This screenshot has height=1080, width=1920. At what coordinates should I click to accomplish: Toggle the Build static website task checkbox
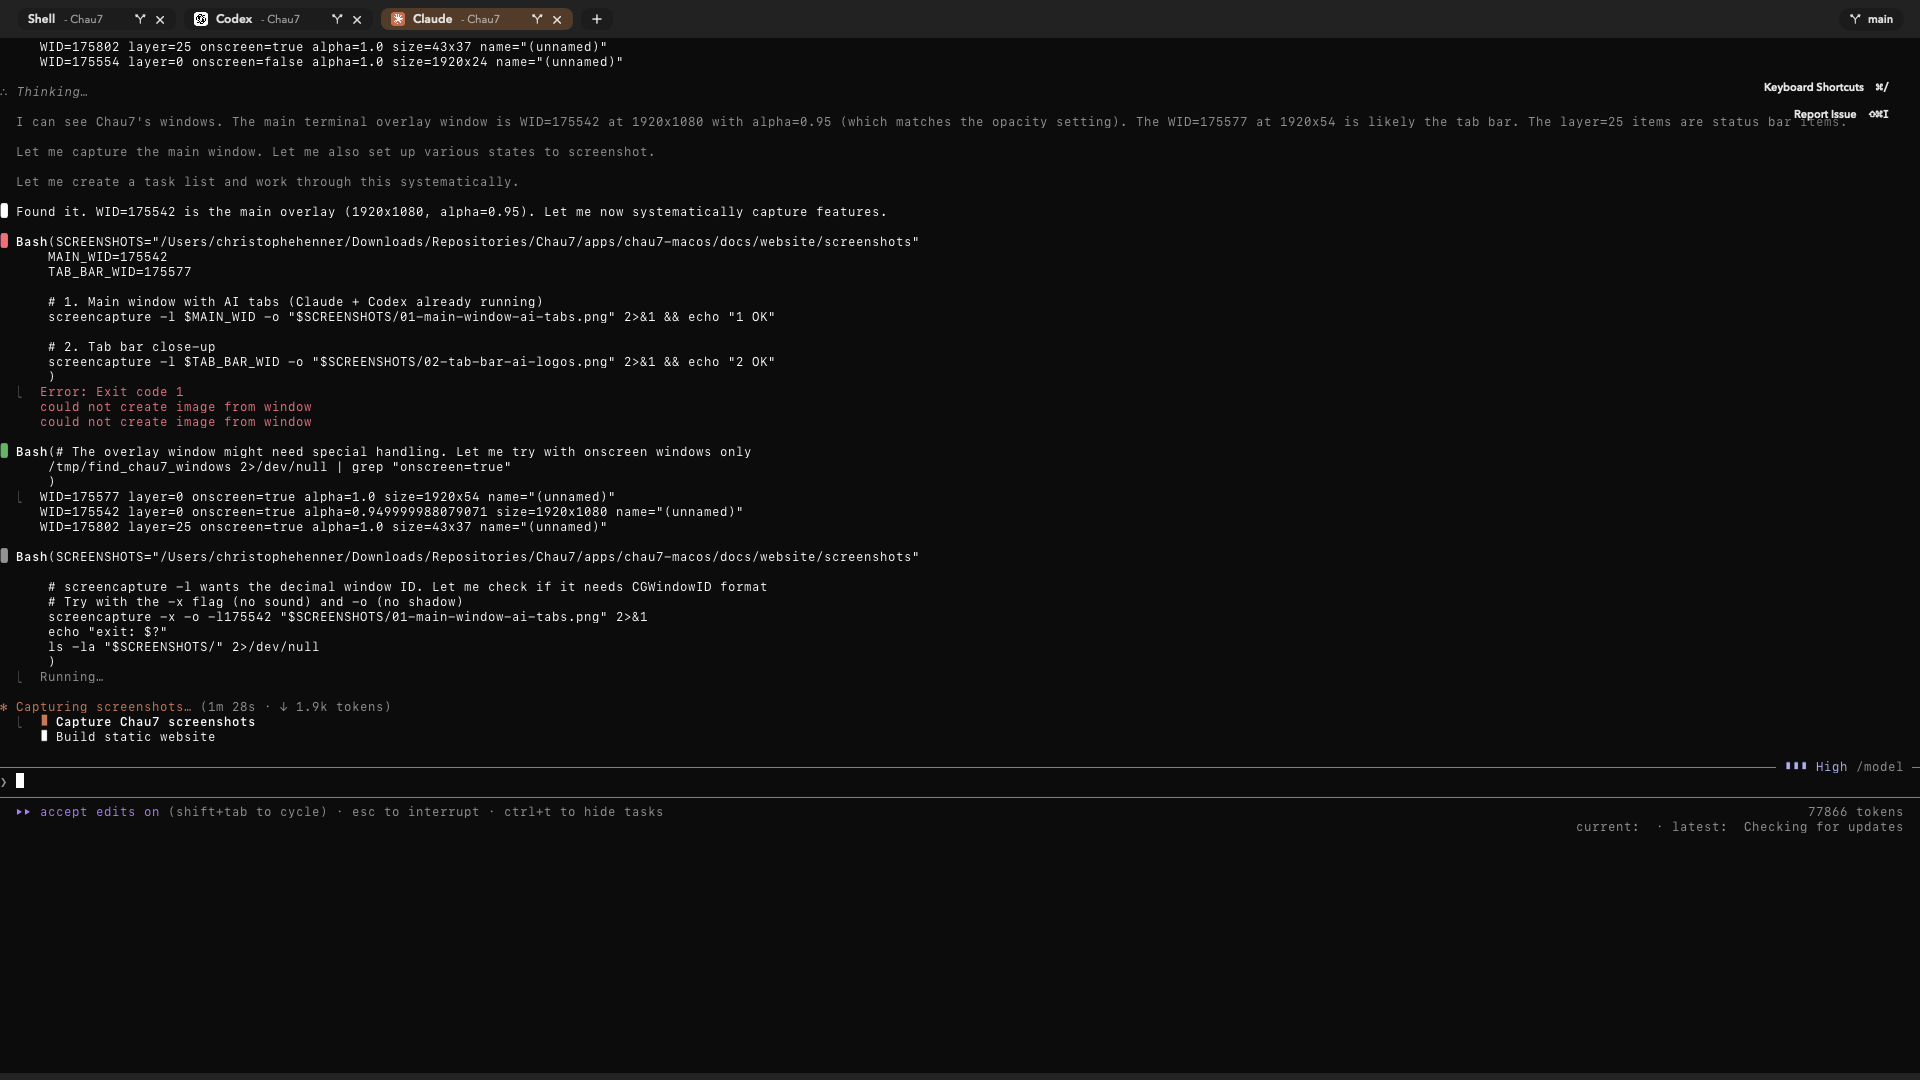pyautogui.click(x=44, y=737)
